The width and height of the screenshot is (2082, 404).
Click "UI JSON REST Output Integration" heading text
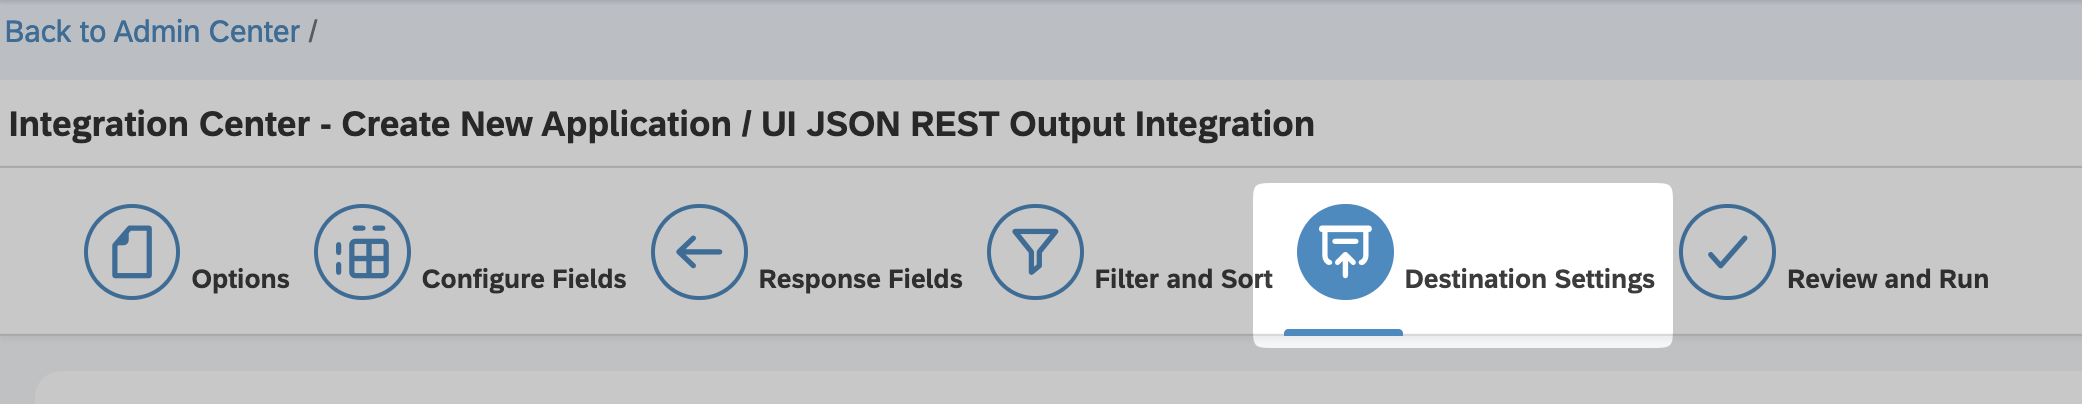point(1037,124)
